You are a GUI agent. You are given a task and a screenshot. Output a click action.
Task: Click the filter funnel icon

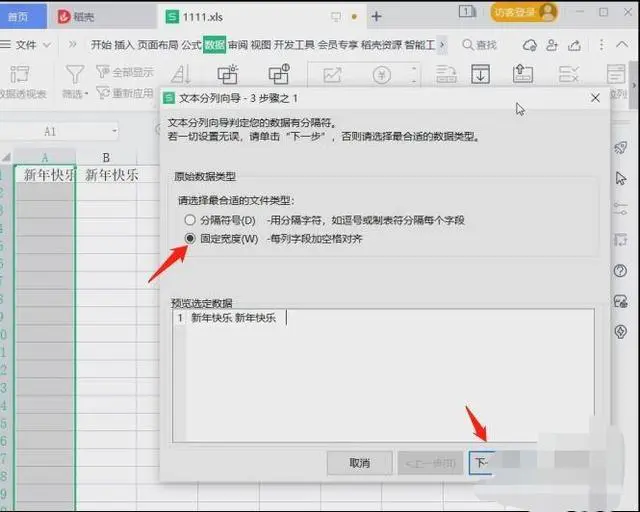(x=75, y=74)
